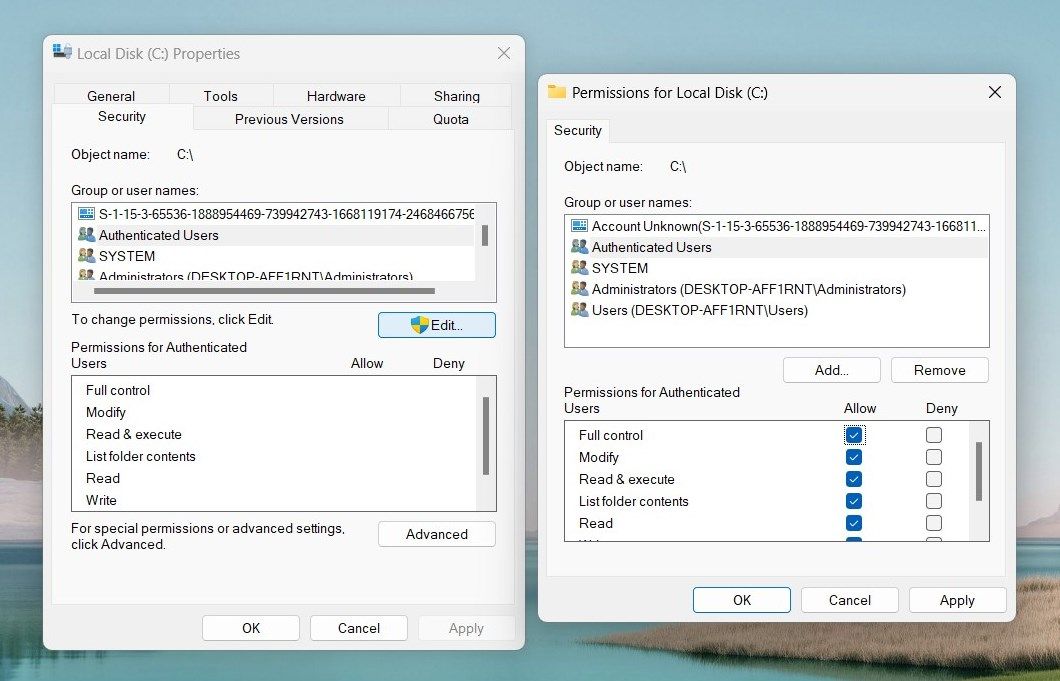Click the Remove button
The height and width of the screenshot is (681, 1060).
[939, 370]
